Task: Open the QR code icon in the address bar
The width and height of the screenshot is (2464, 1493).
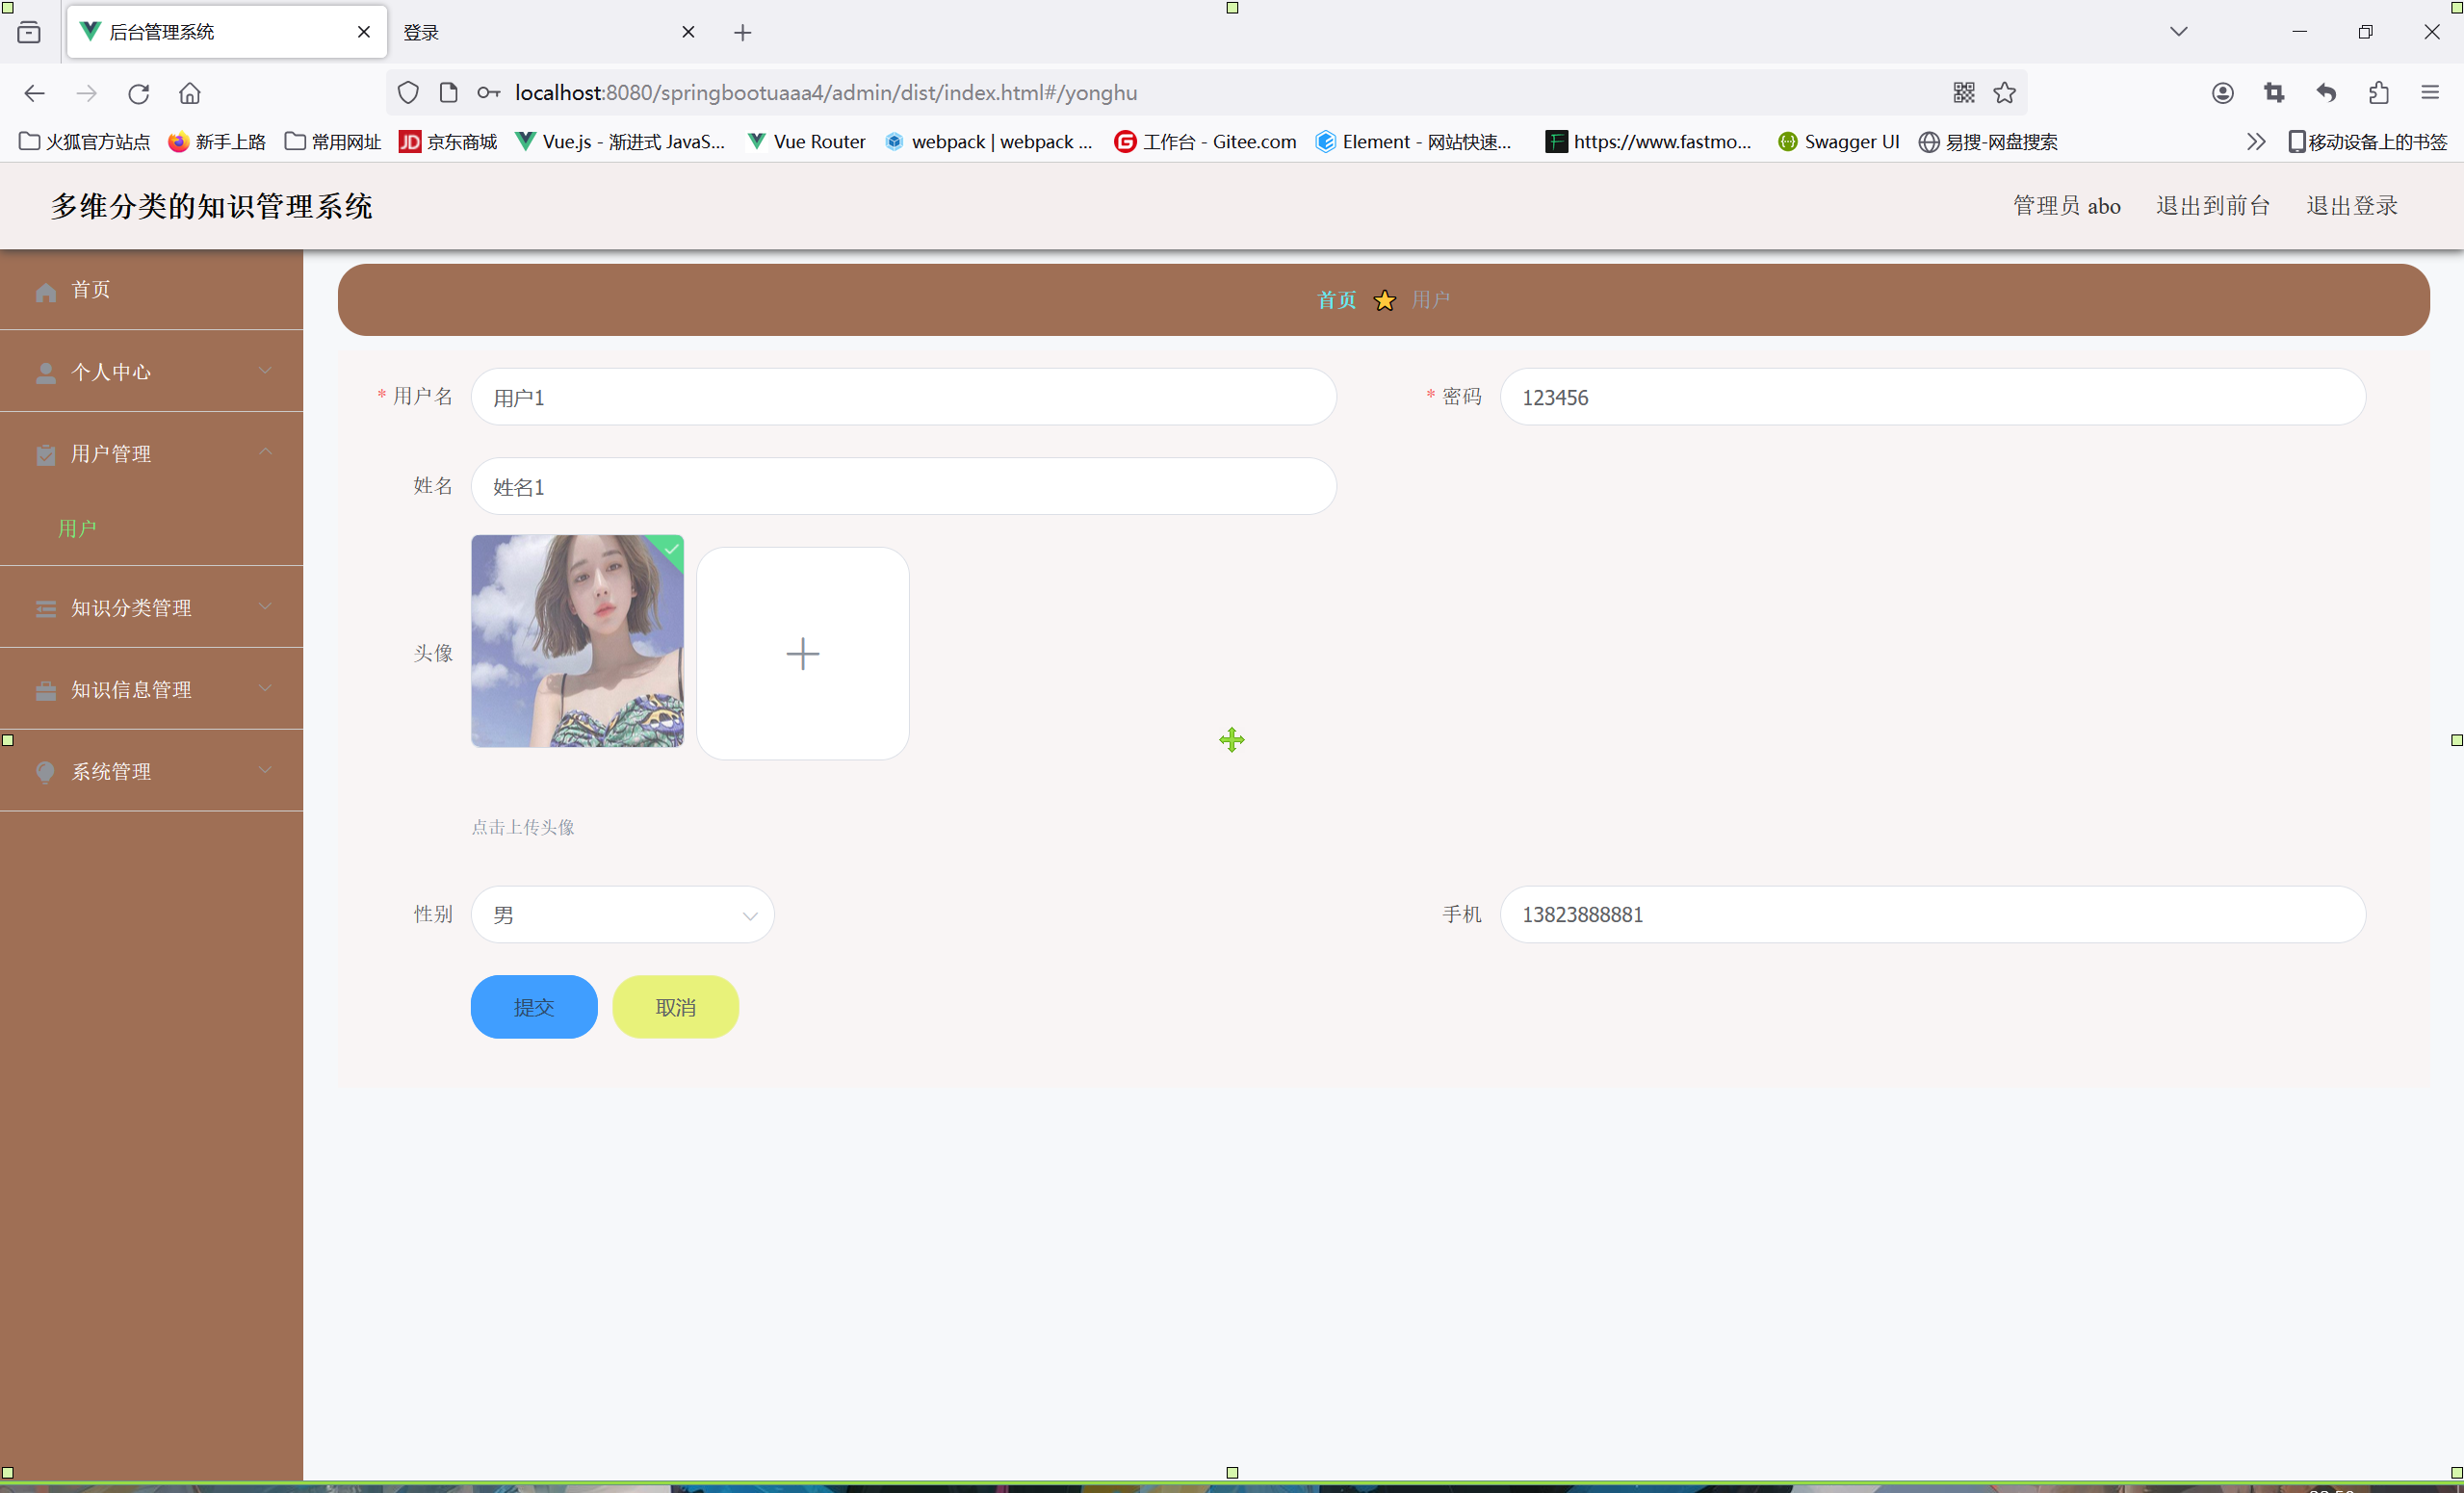Action: (x=1963, y=93)
